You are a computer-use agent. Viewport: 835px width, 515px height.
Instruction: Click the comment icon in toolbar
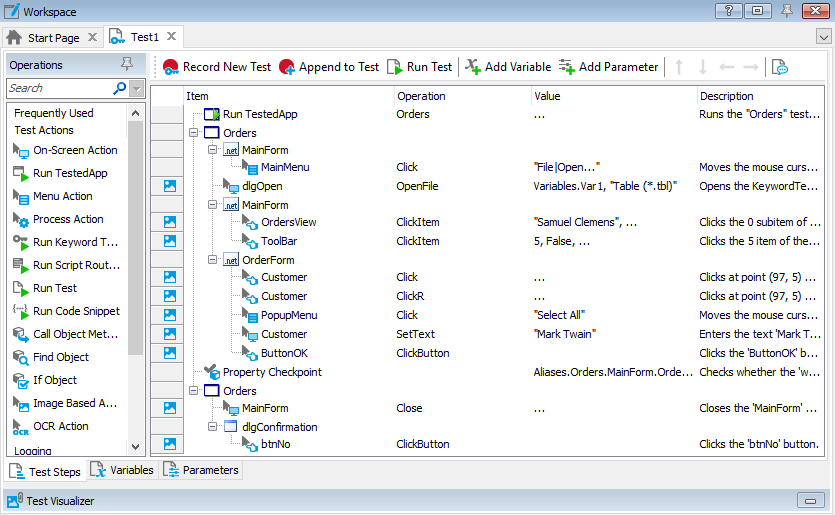780,67
